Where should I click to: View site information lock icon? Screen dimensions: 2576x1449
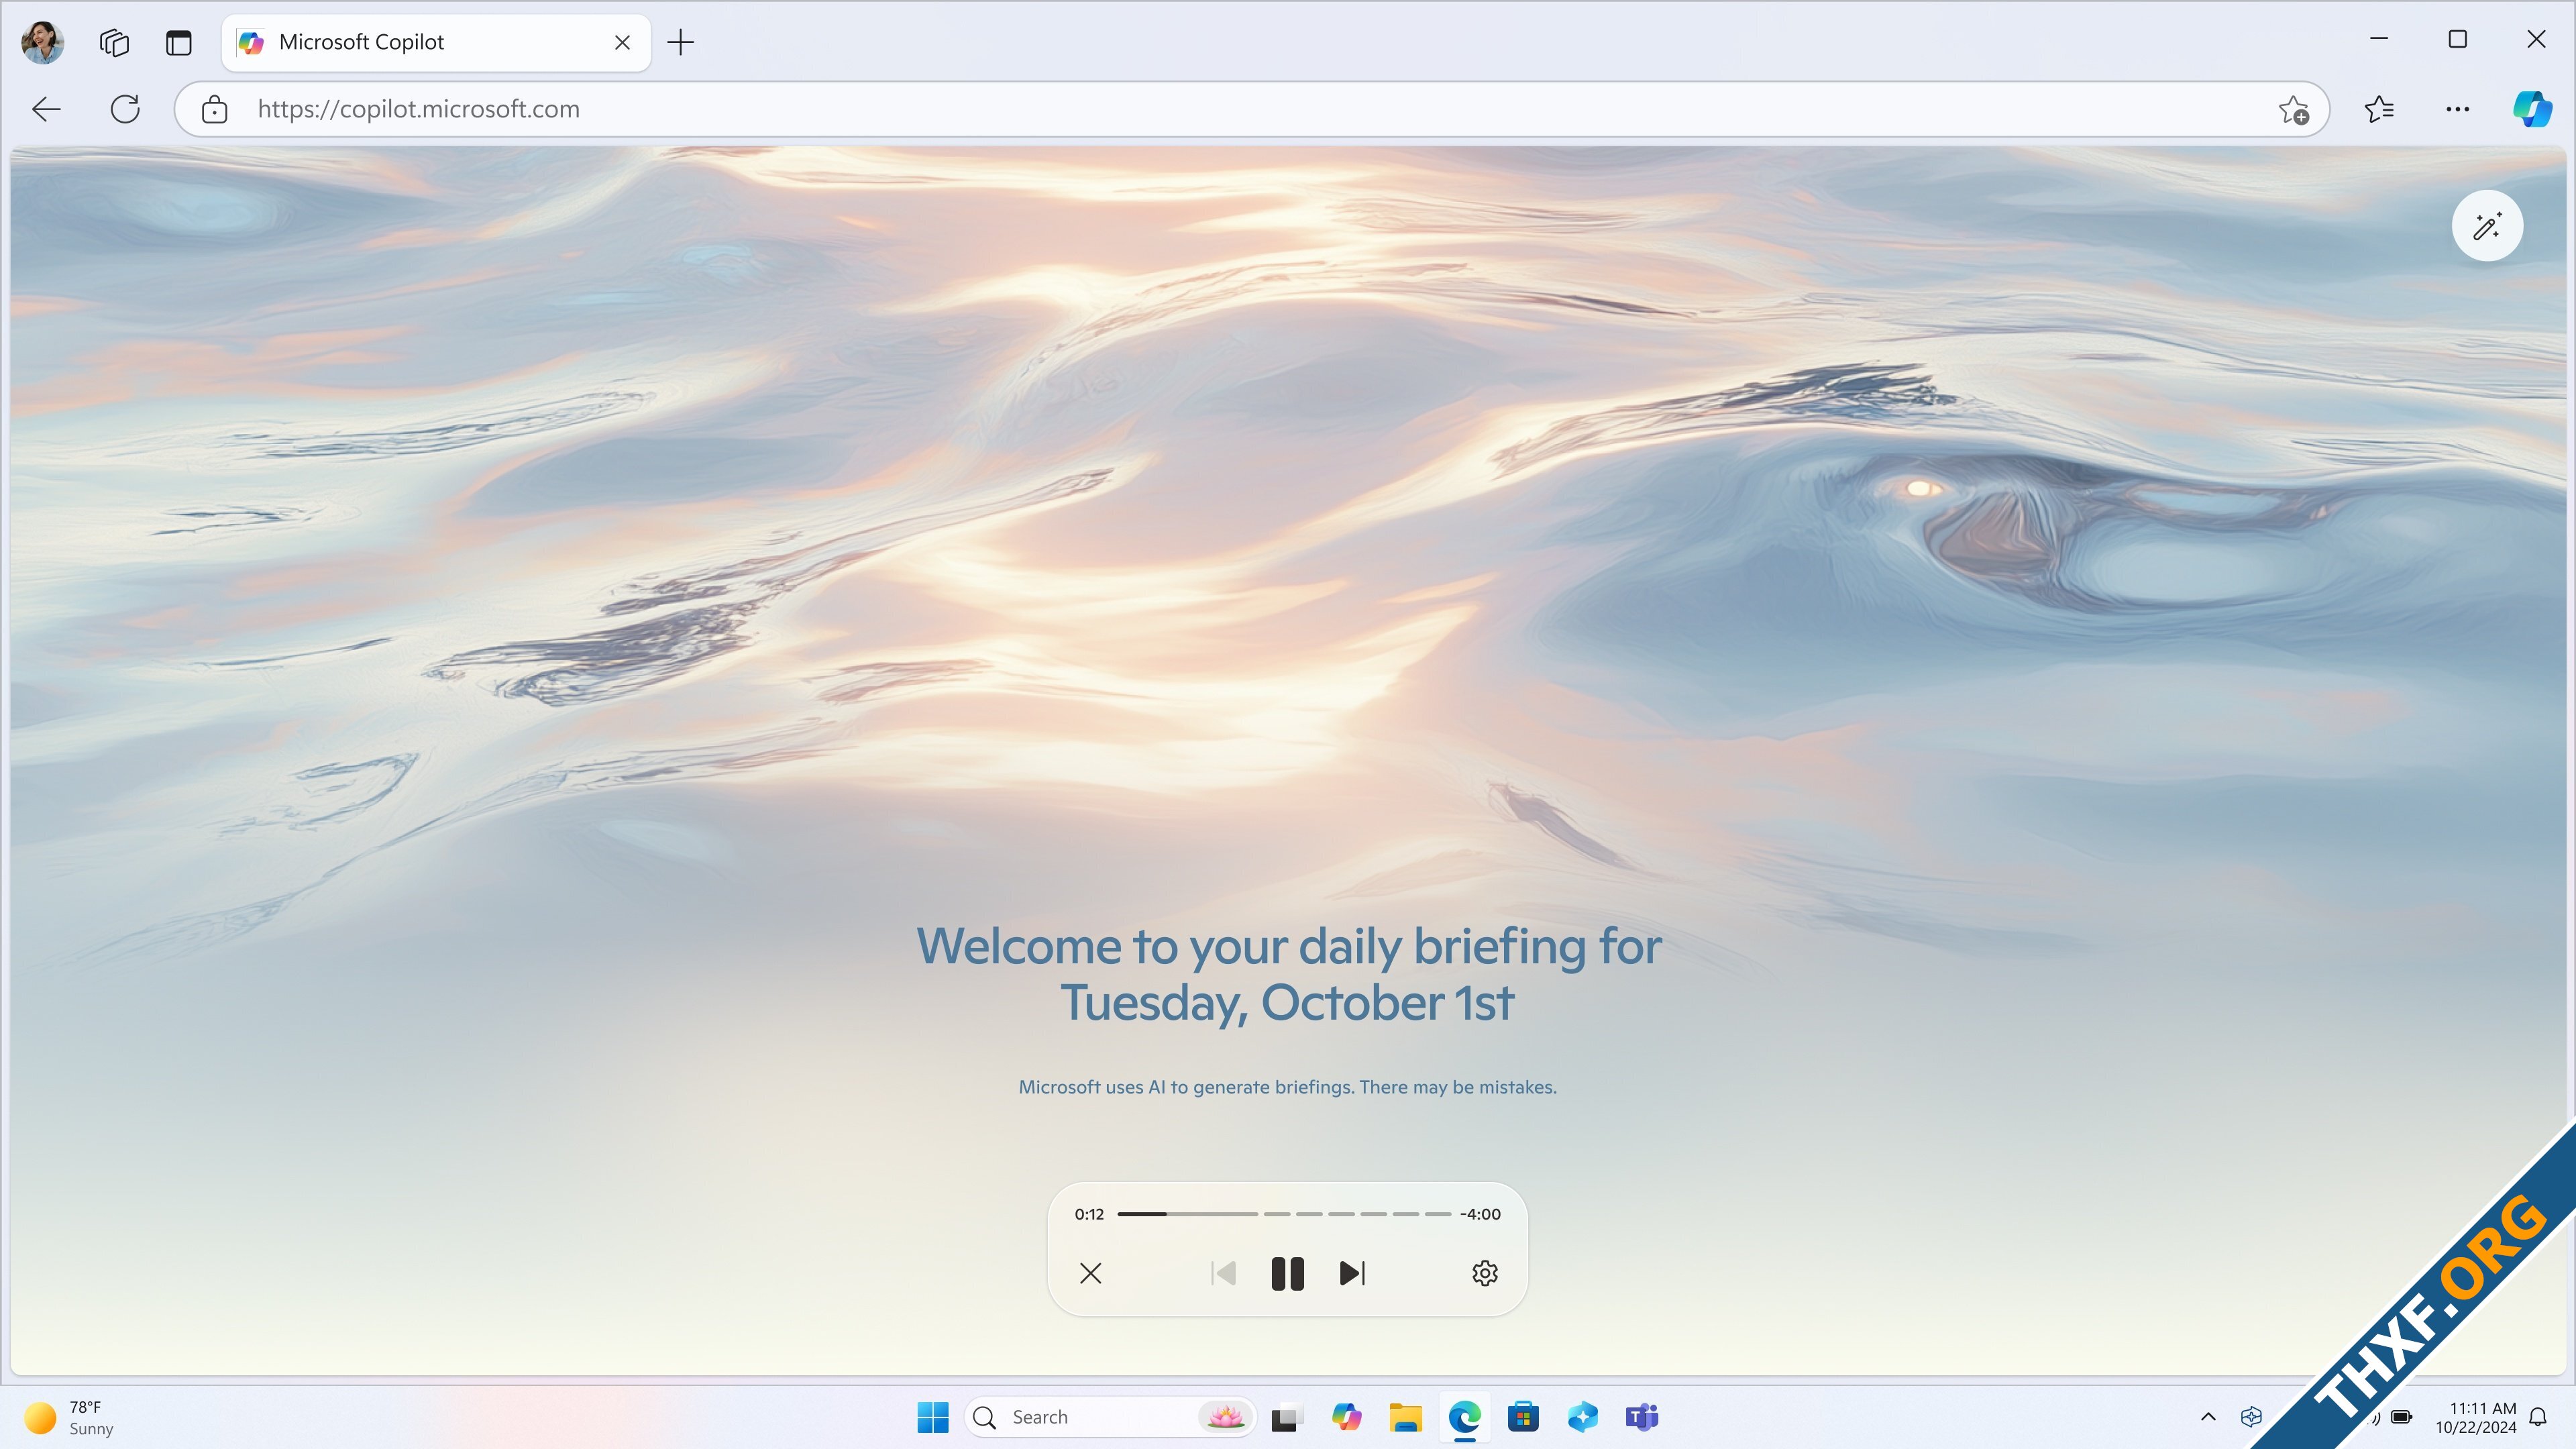tap(215, 109)
